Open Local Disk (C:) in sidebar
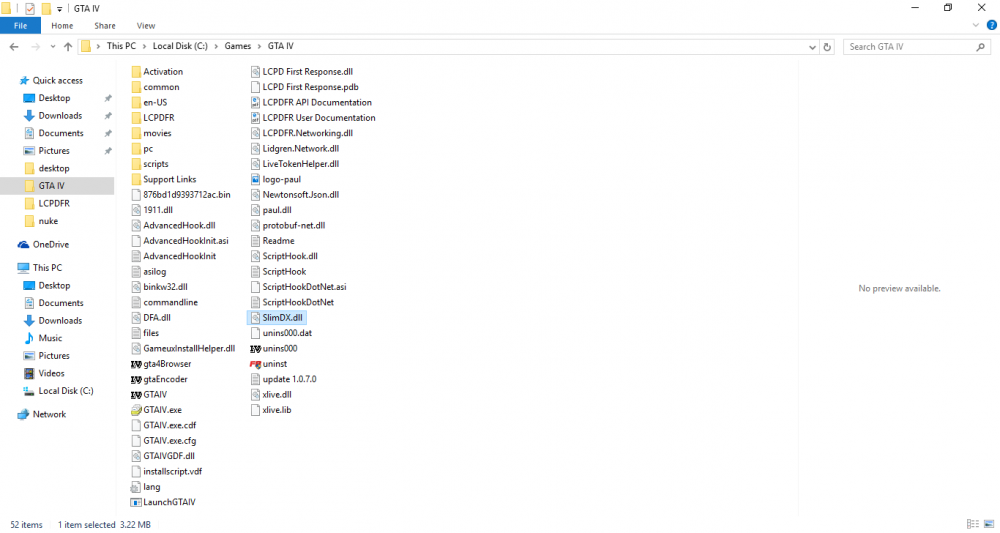Screen dimensions: 1000x533 (x=66, y=391)
